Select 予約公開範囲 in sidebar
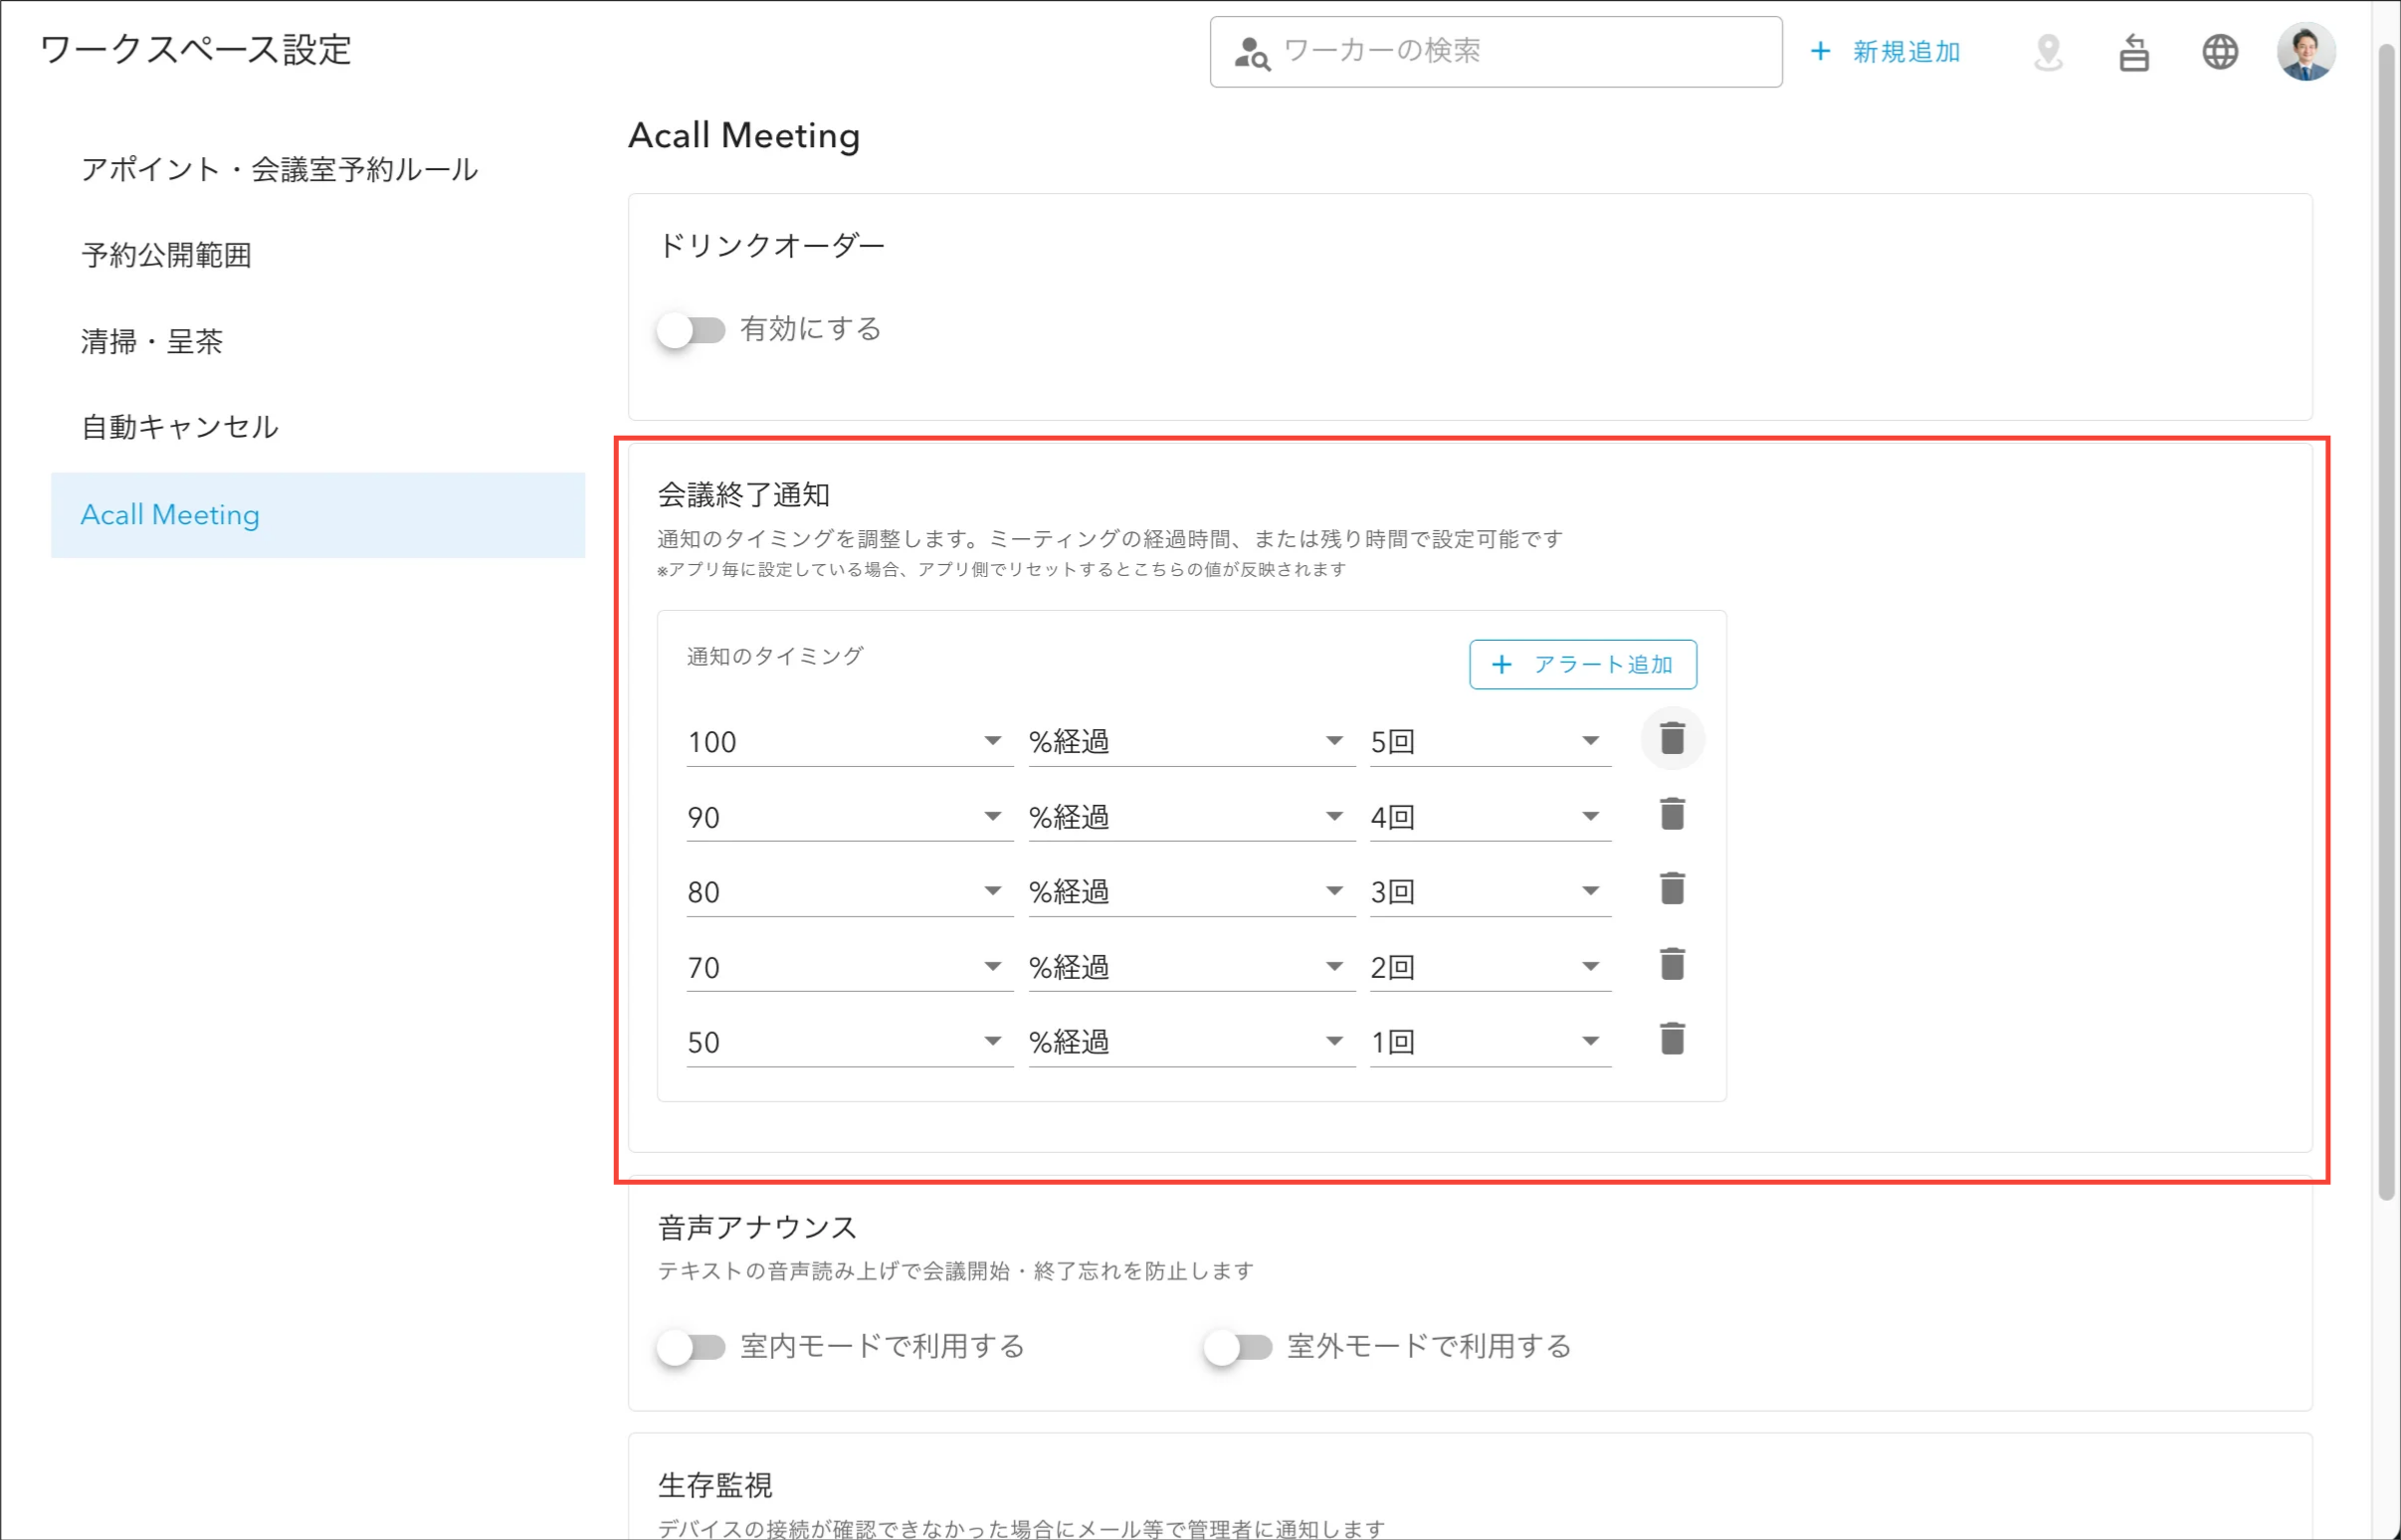 [x=318, y=256]
